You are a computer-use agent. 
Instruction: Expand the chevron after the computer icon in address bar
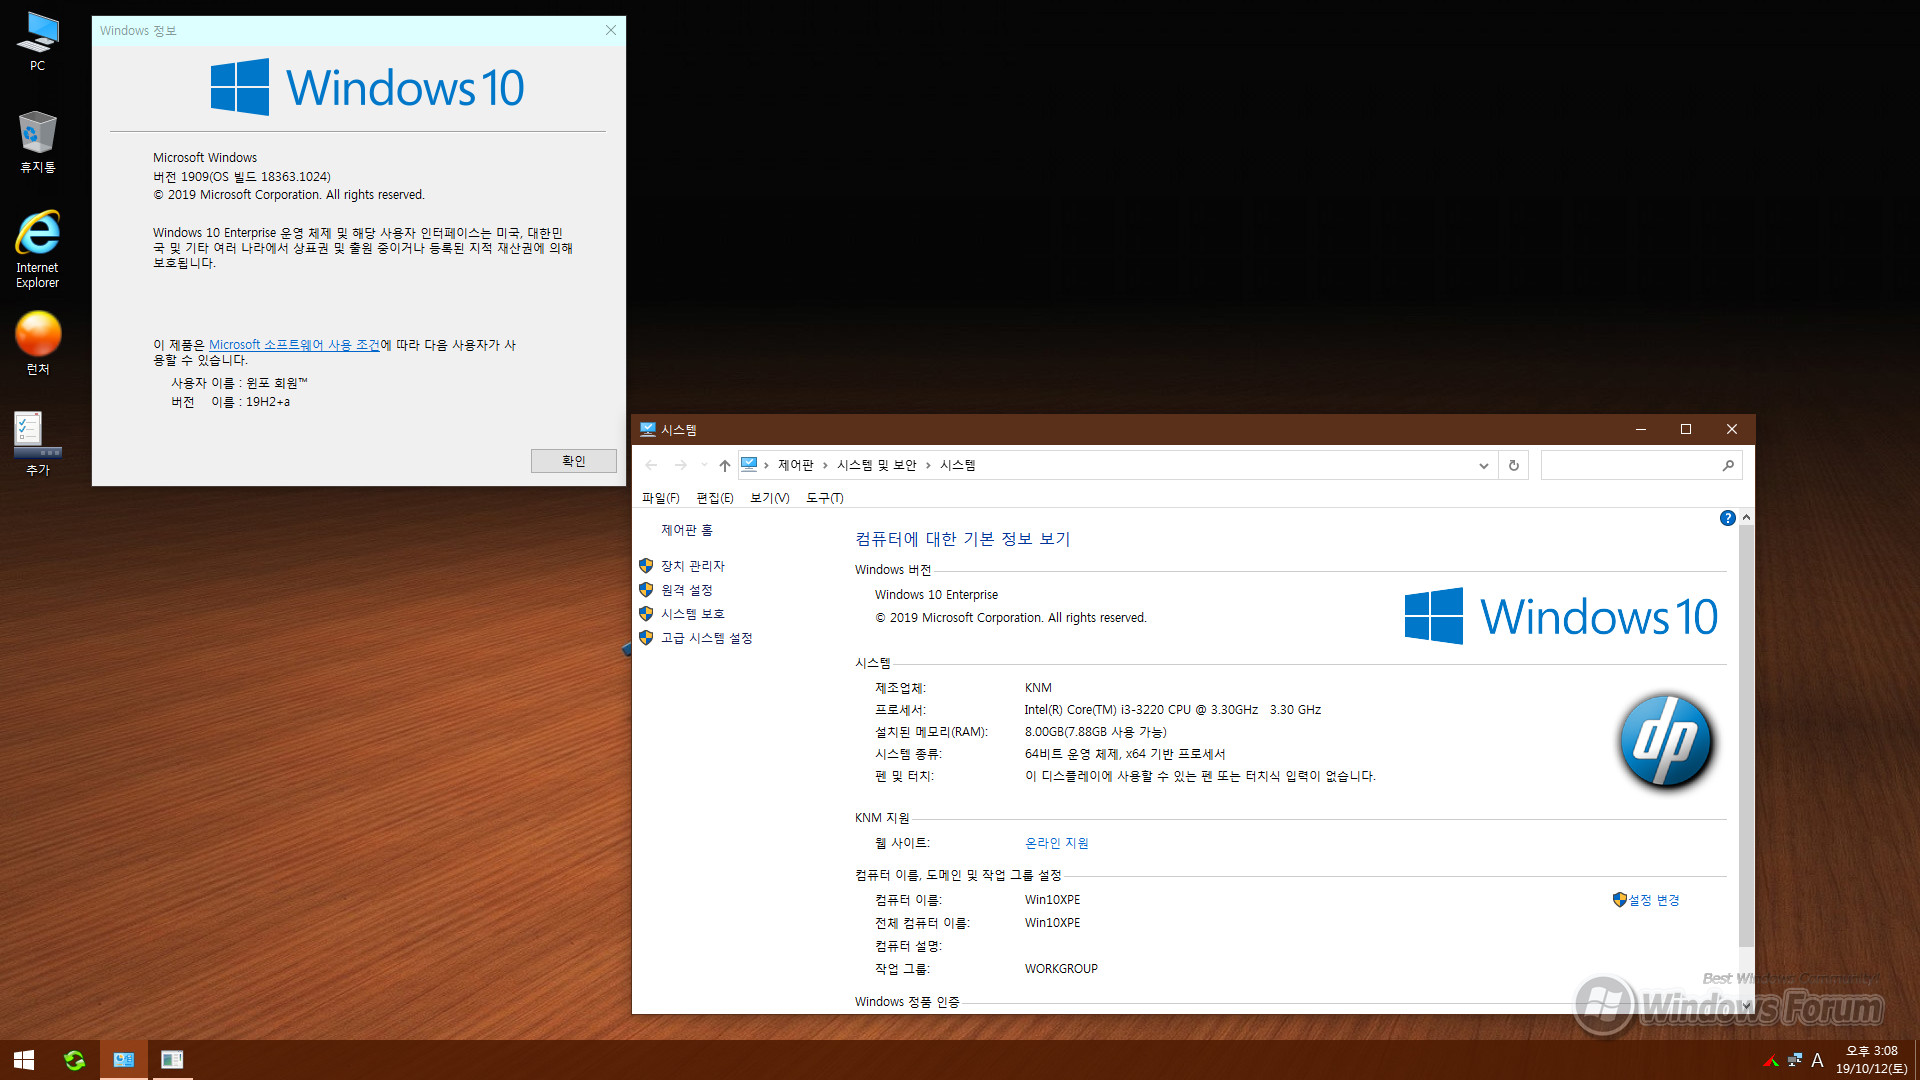(766, 465)
